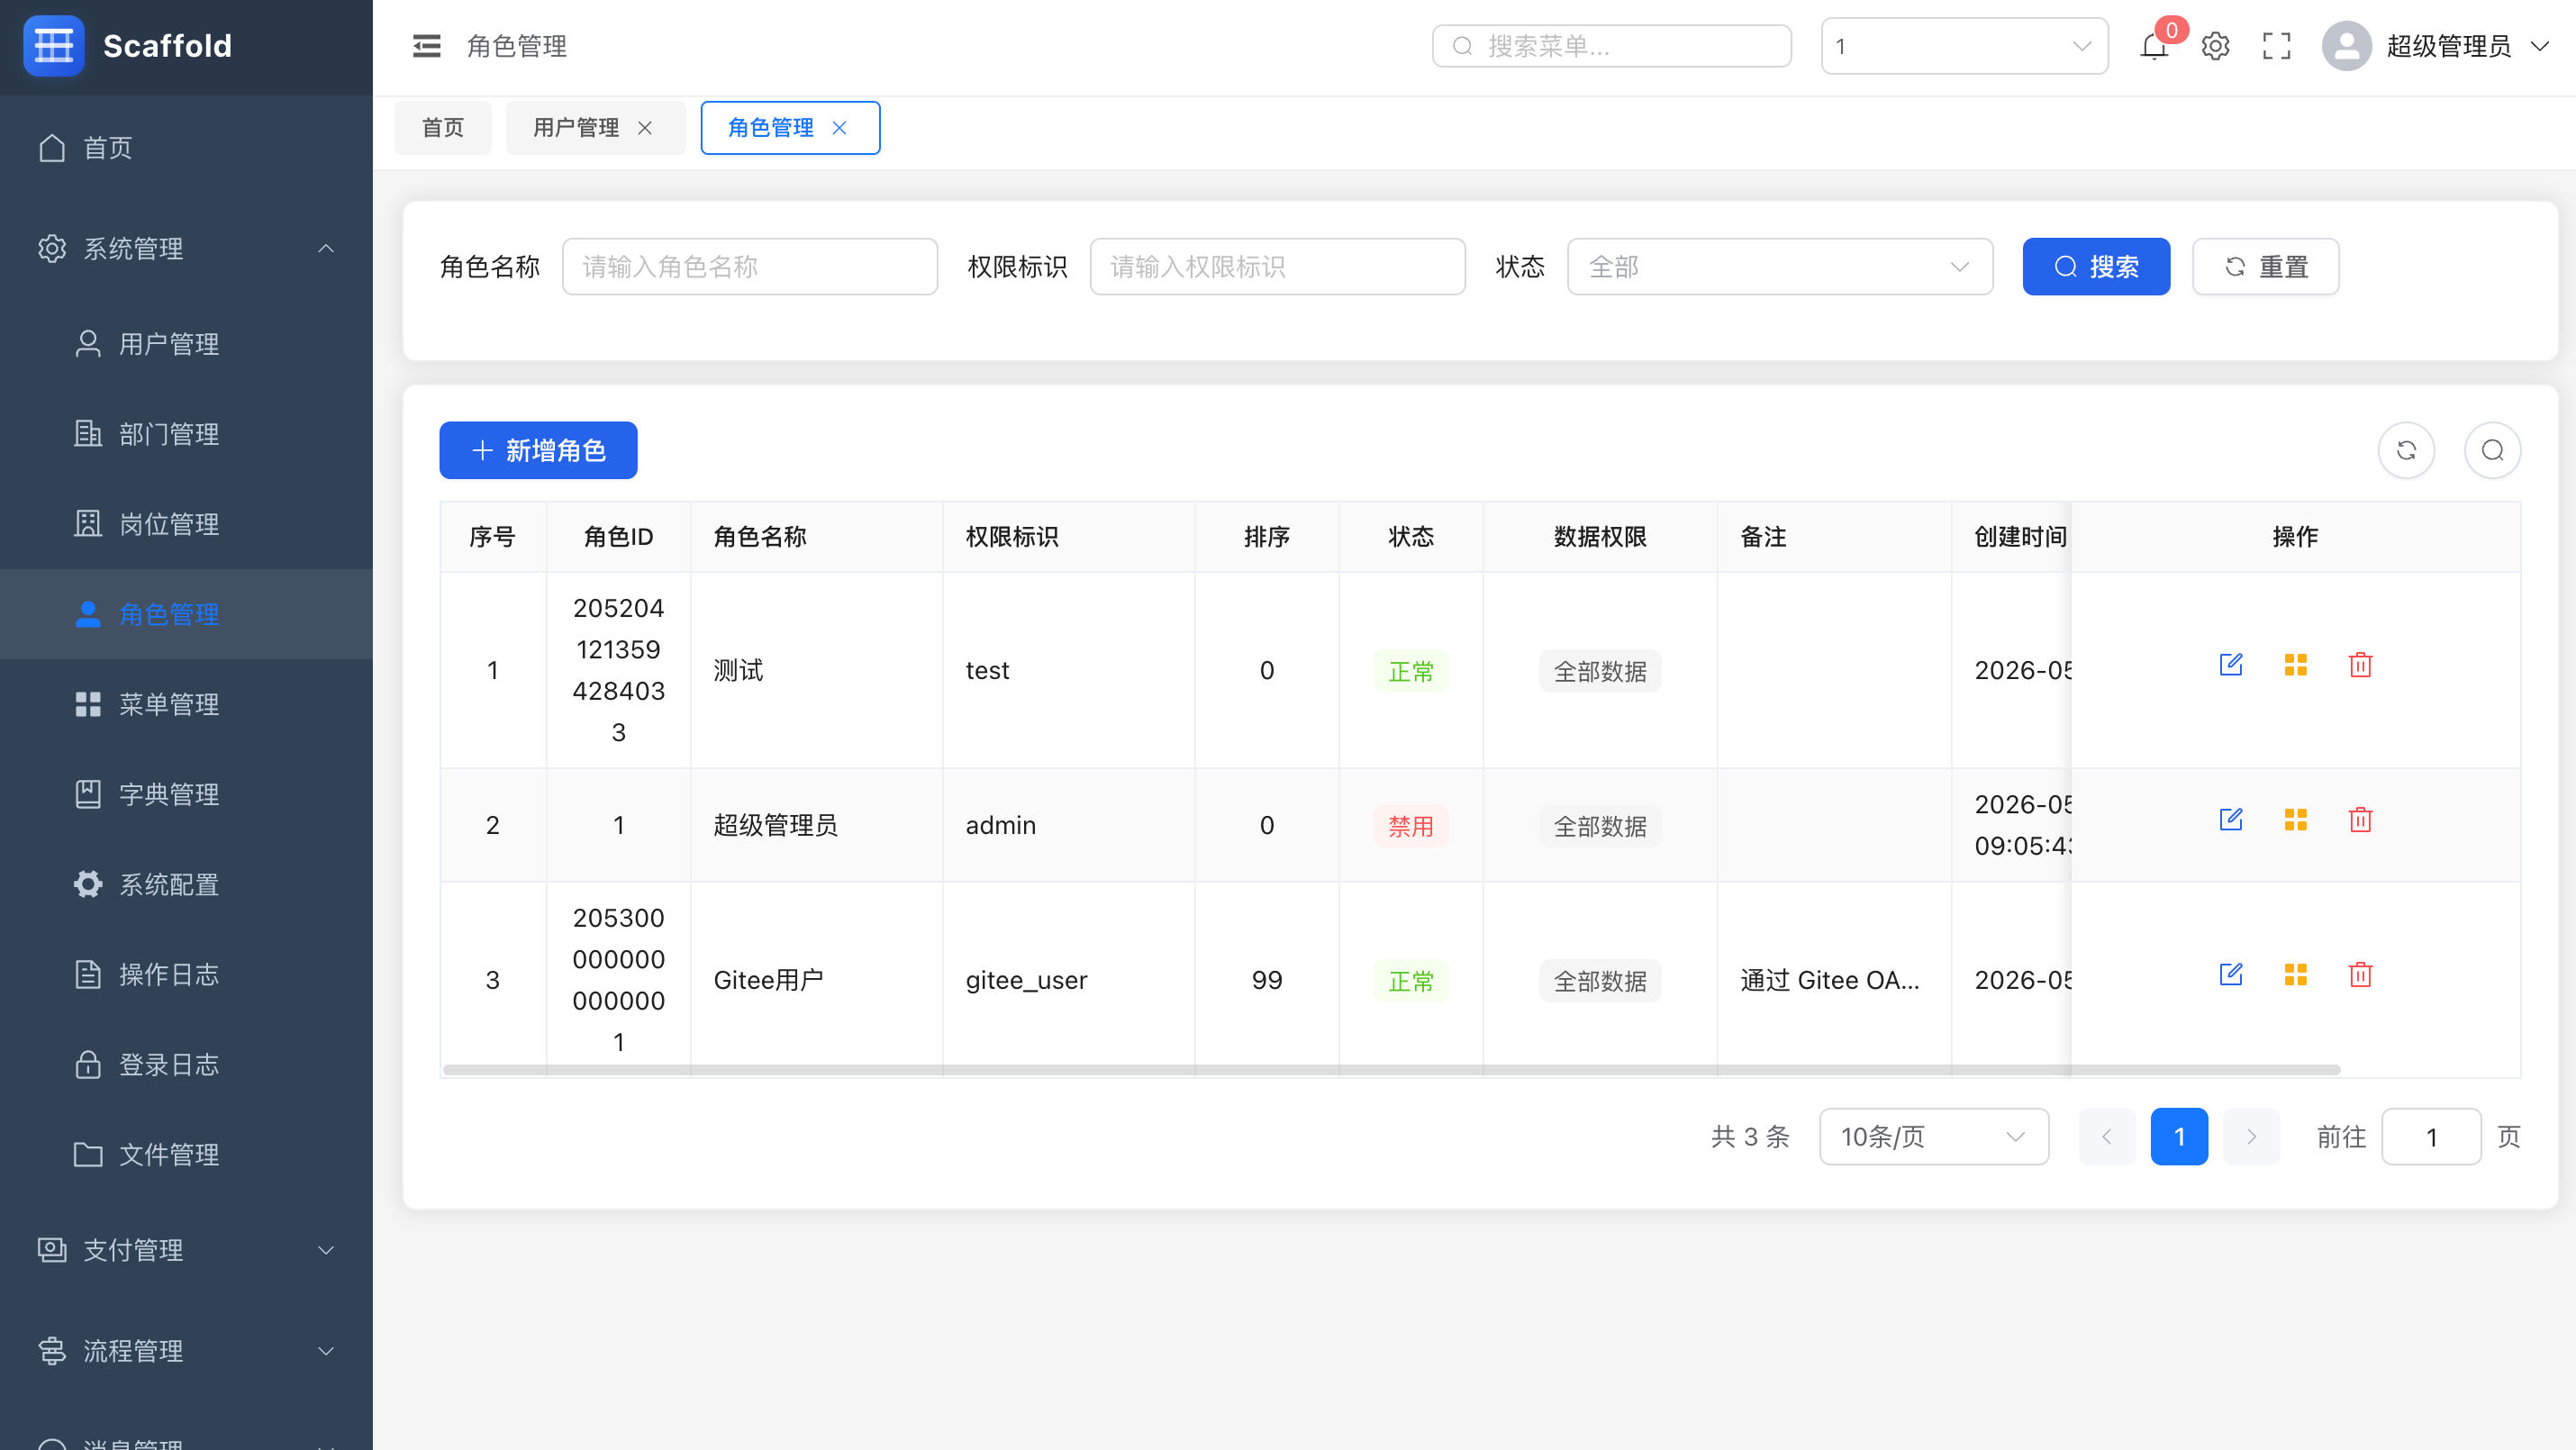Screen dimensions: 2576x1450
Task: Click the 通过 Gitee OA... remark cell
Action: [1834, 980]
